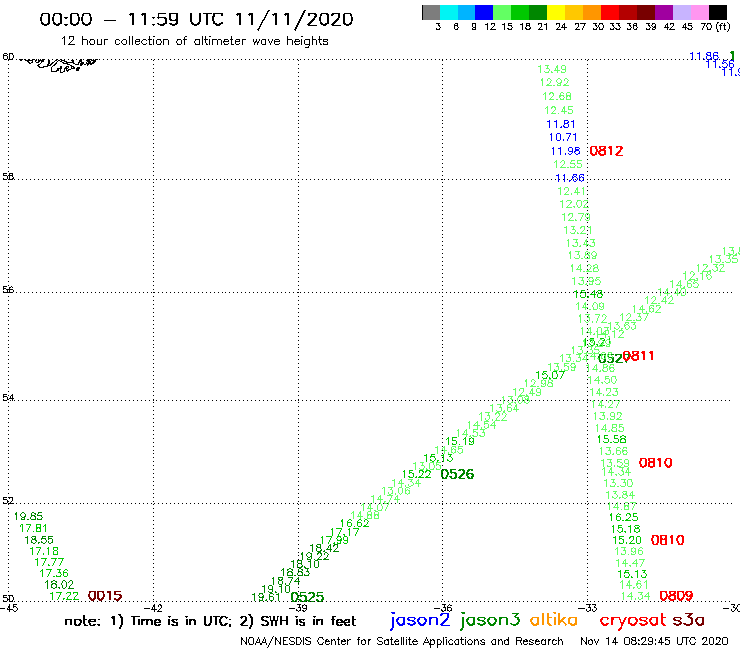Click the blue wave height value 10.71
Viewport: 740px width, 650px height.
click(x=563, y=137)
